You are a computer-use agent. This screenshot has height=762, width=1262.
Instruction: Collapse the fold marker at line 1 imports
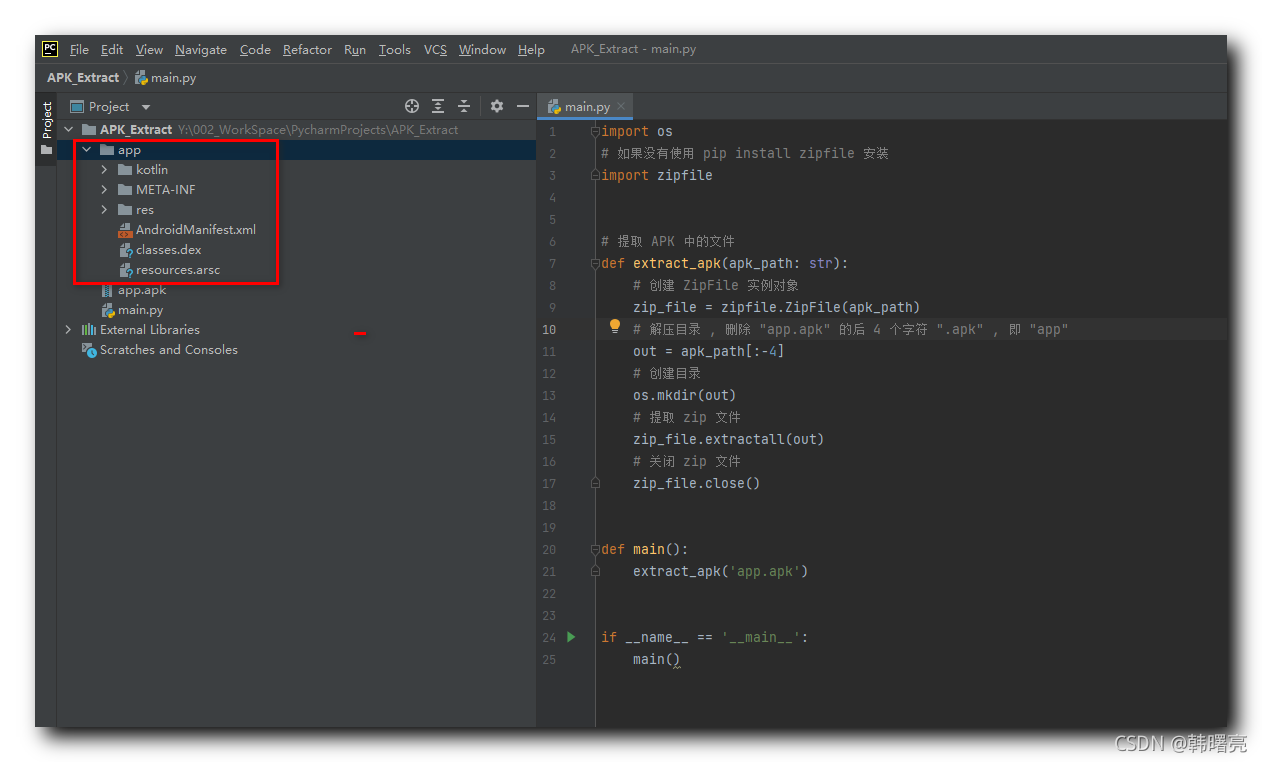(595, 131)
